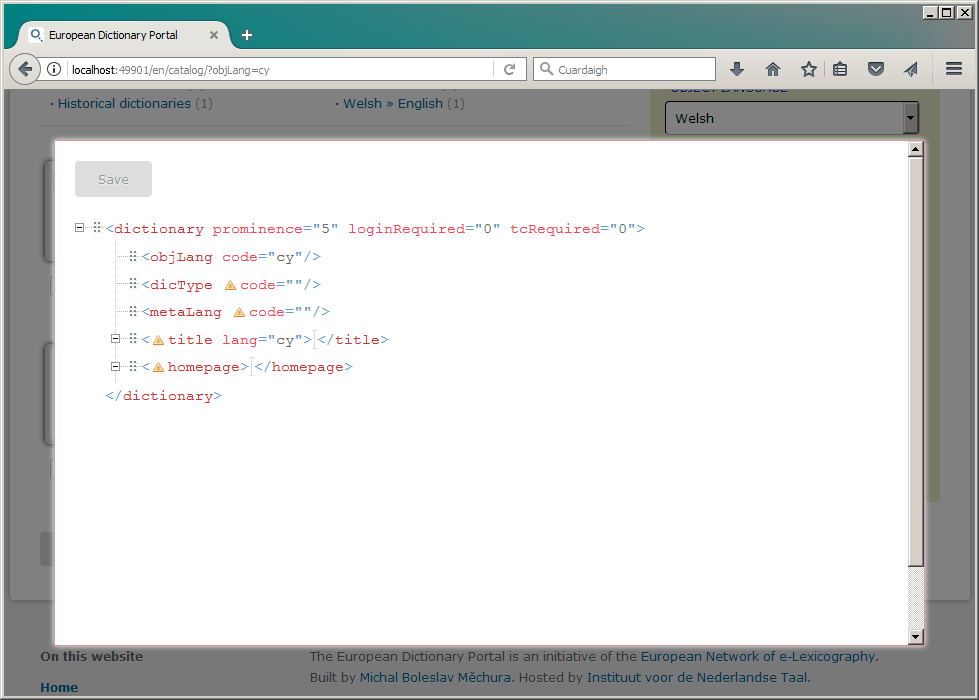Viewport: 979px width, 700px height.
Task: Click the Pocket save icon
Action: point(876,69)
